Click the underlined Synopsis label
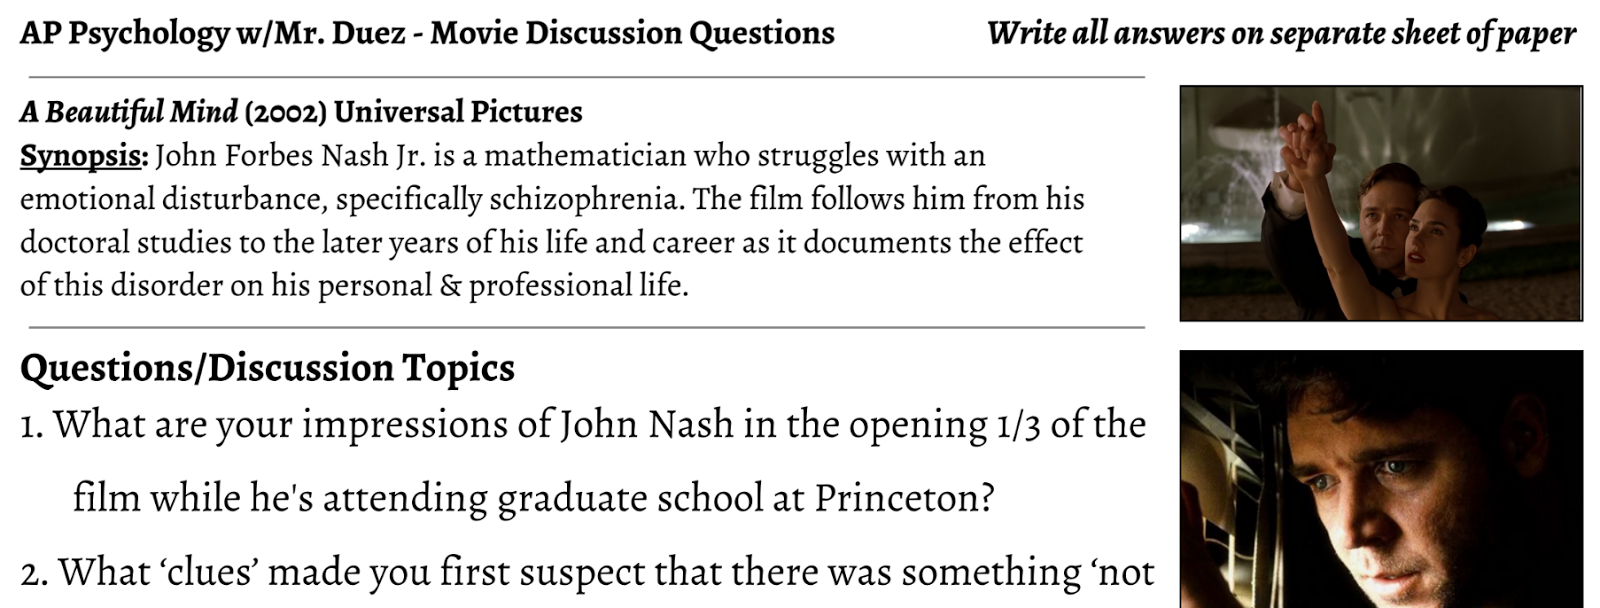Screen dimensions: 1600x608 (x=84, y=157)
